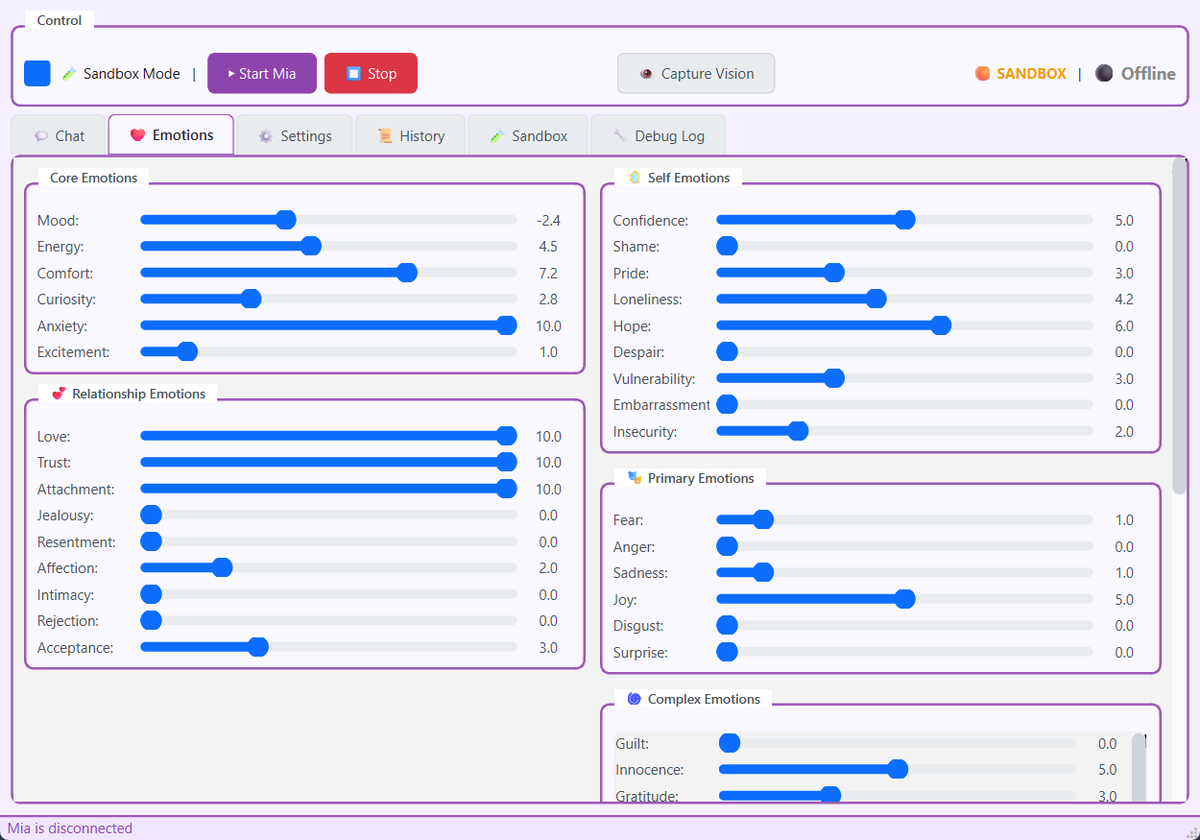Viewport: 1200px width, 840px height.
Task: Click the Pride slider handle
Action: [834, 273]
